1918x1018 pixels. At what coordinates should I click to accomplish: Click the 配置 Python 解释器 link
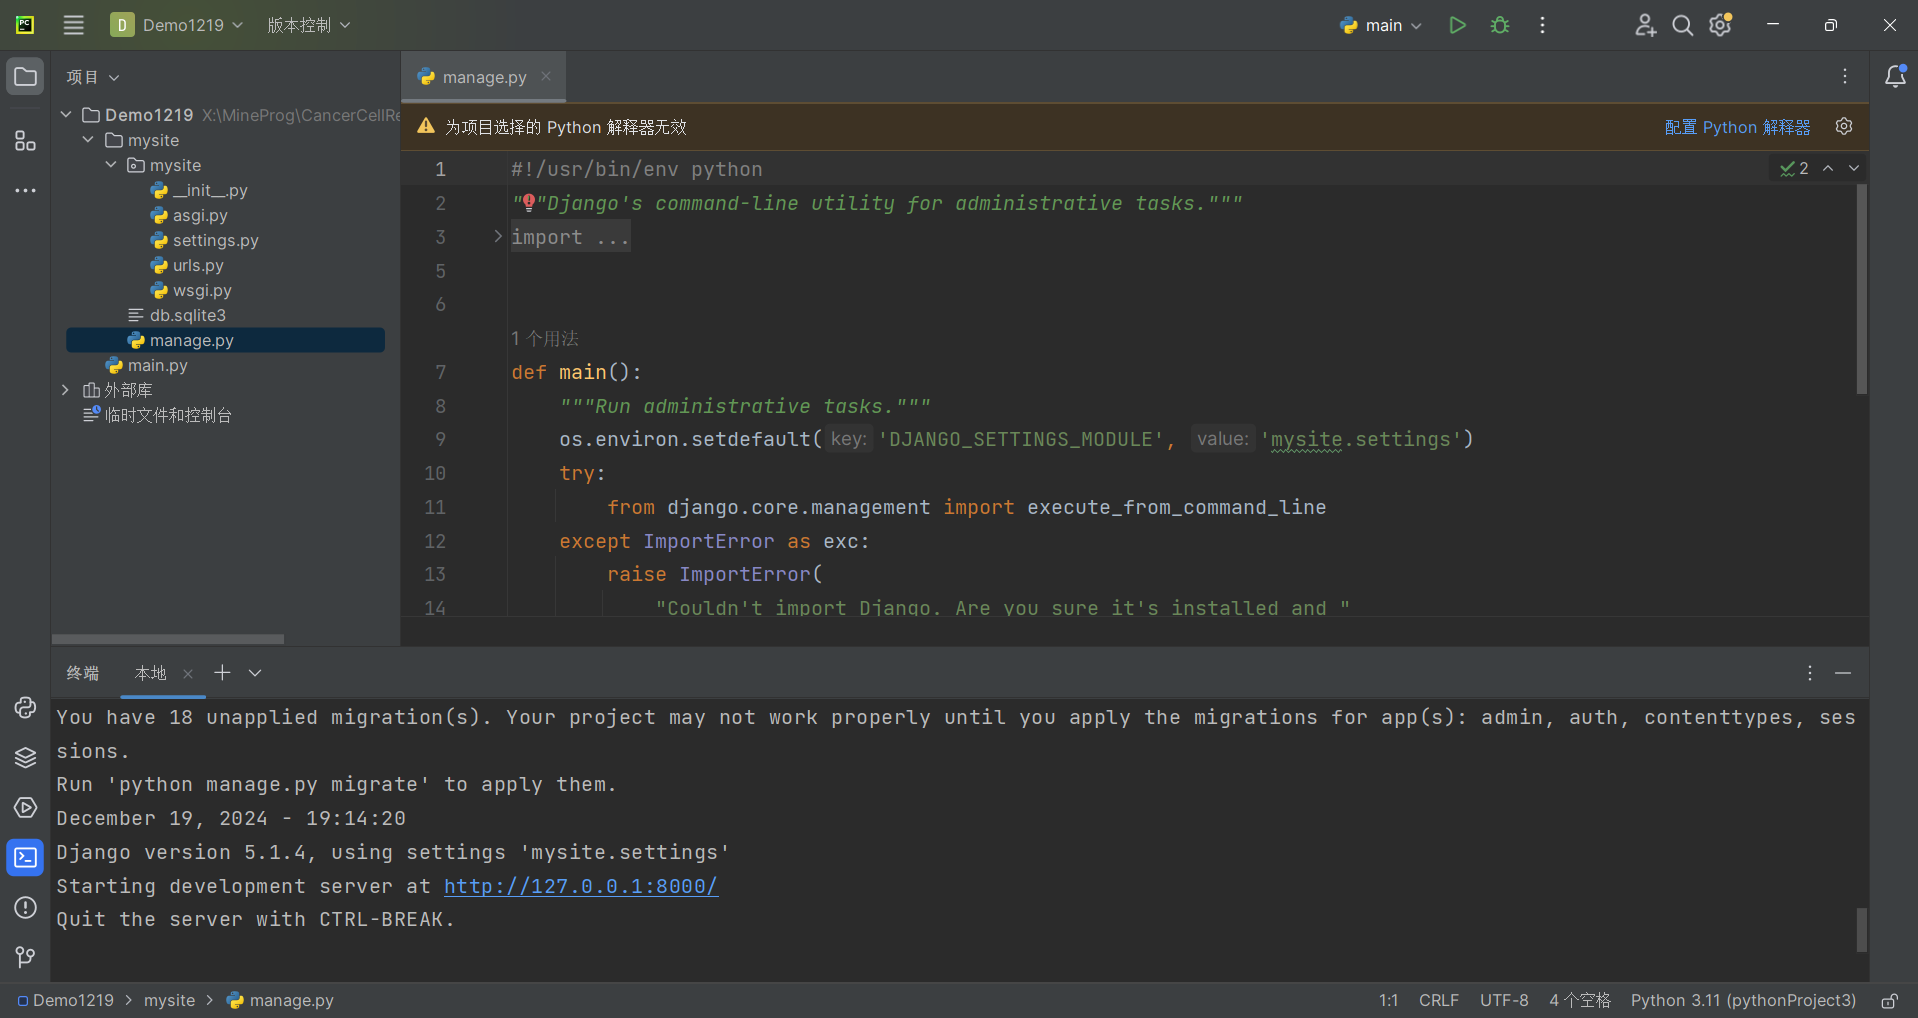[x=1736, y=127]
